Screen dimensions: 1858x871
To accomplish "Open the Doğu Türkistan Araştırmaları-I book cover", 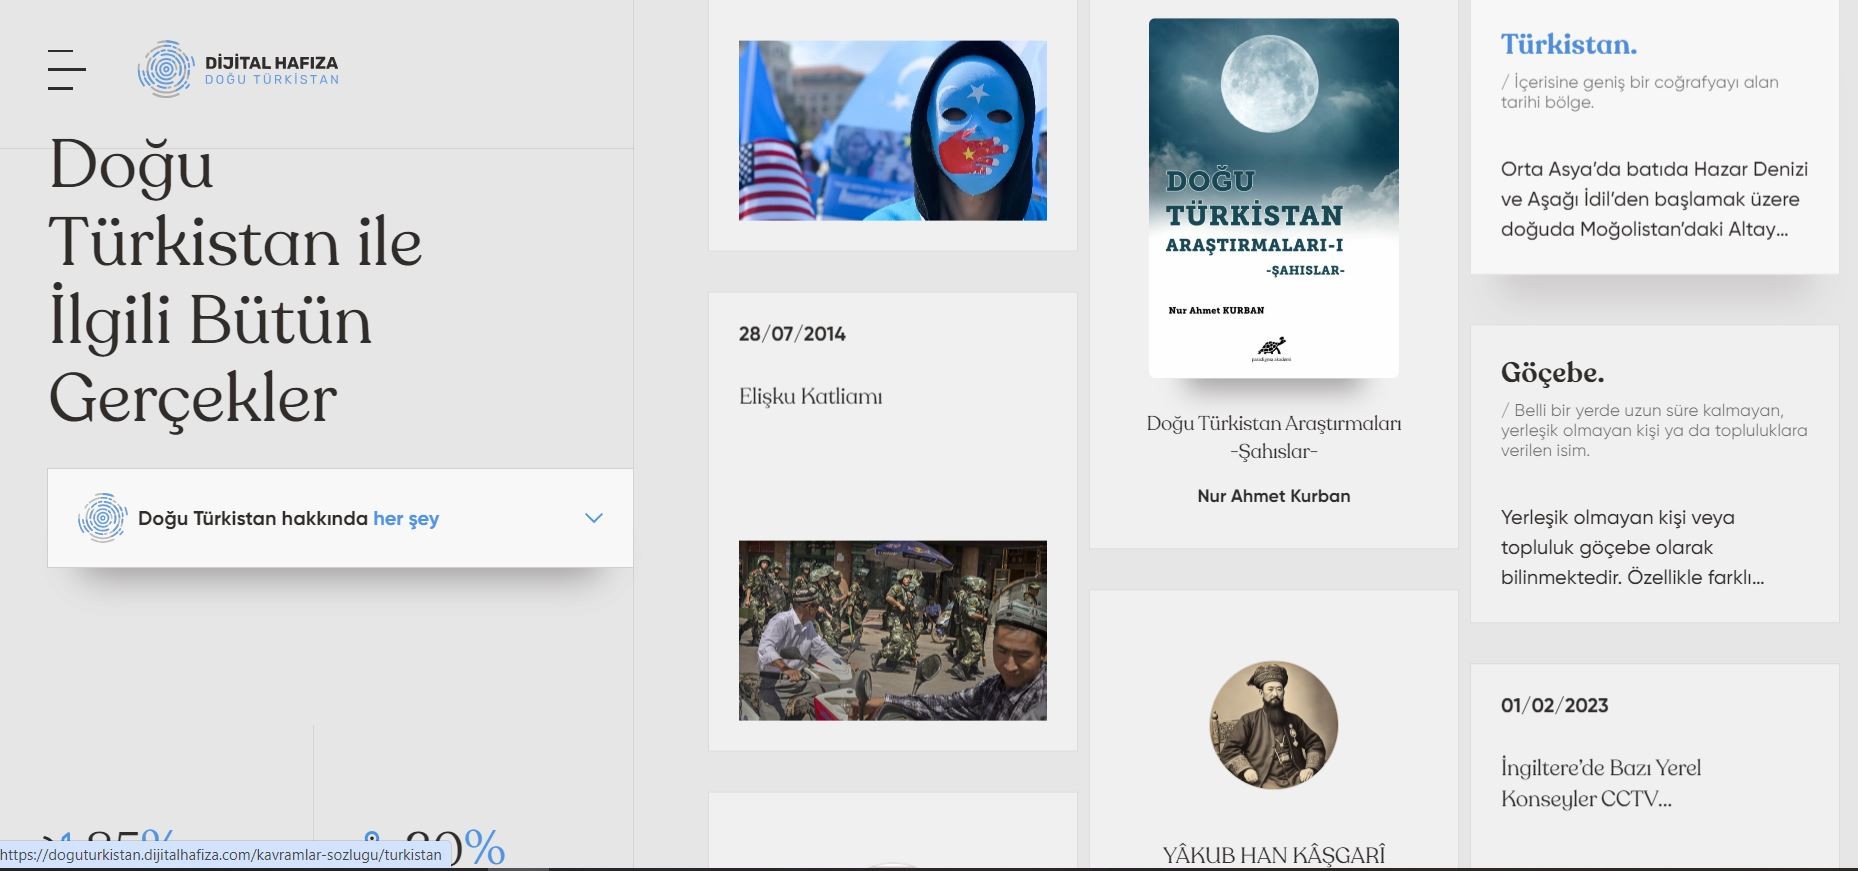I will pyautogui.click(x=1273, y=198).
